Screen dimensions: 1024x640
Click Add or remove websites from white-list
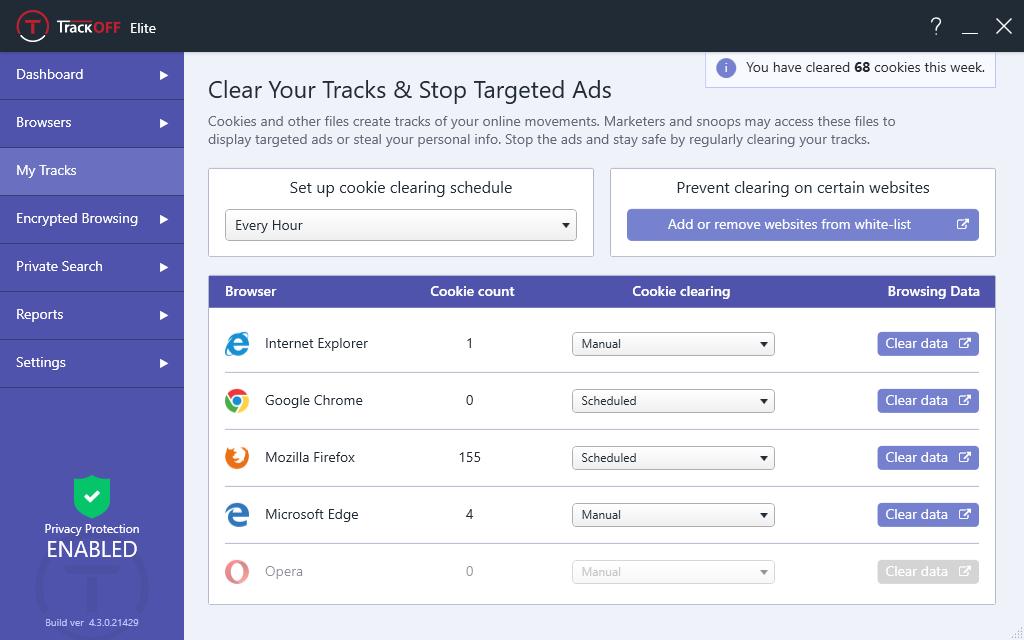802,225
